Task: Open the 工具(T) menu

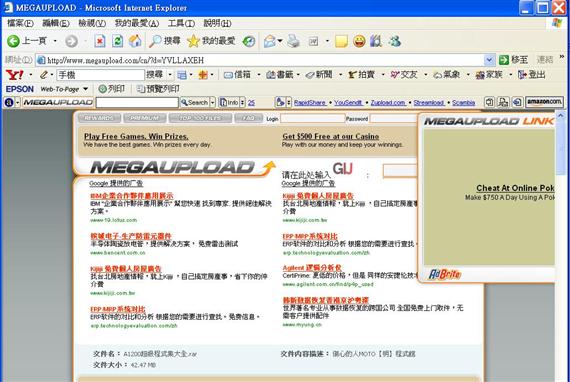Action: (181, 23)
